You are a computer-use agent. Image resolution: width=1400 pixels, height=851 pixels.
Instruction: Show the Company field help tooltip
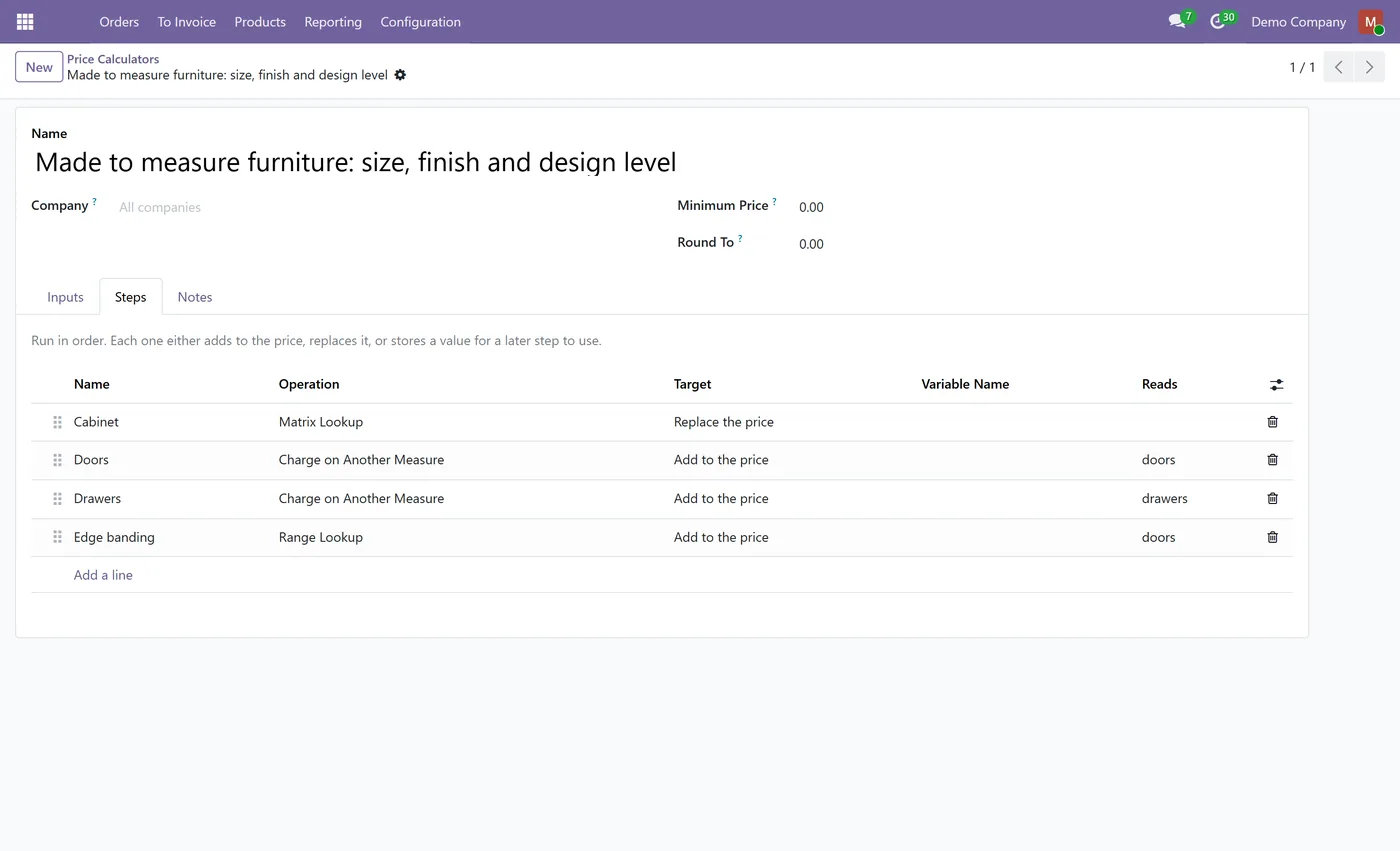(94, 202)
